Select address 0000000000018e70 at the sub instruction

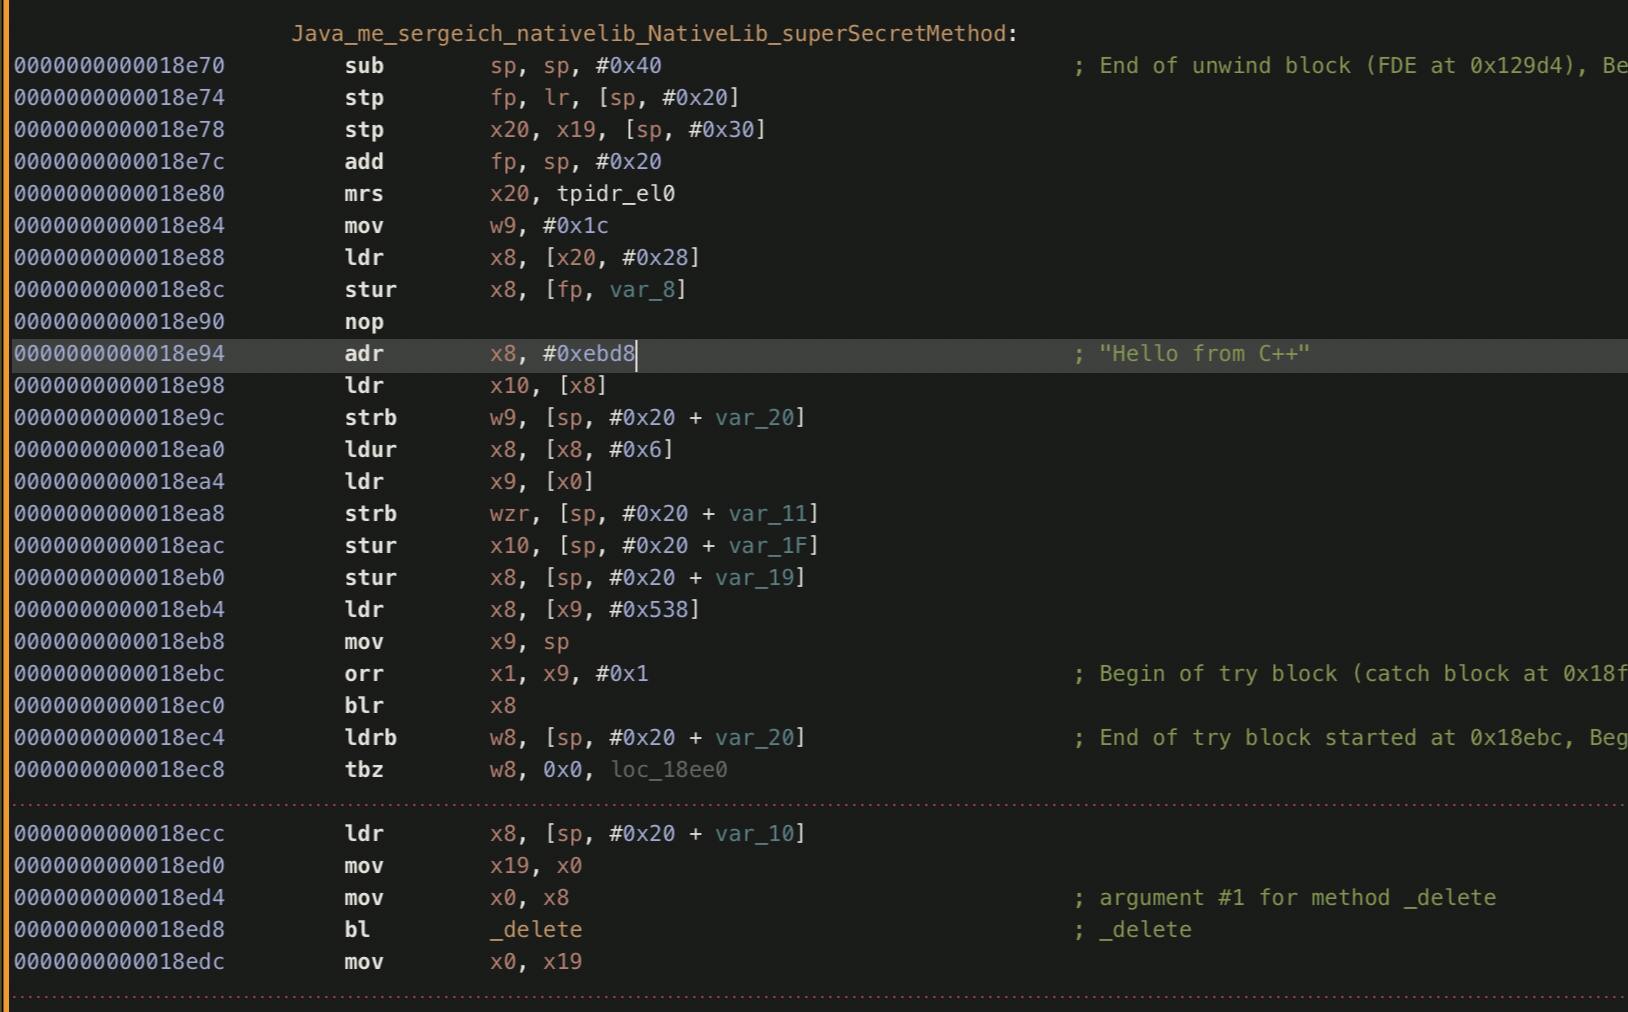click(x=119, y=66)
